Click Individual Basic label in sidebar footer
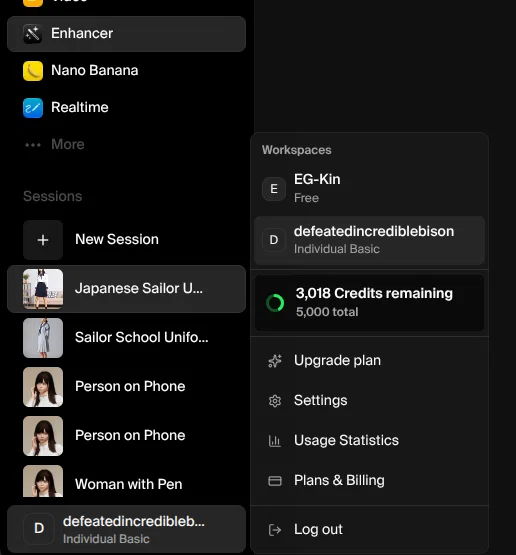Viewport: 516px width, 555px height. point(106,539)
